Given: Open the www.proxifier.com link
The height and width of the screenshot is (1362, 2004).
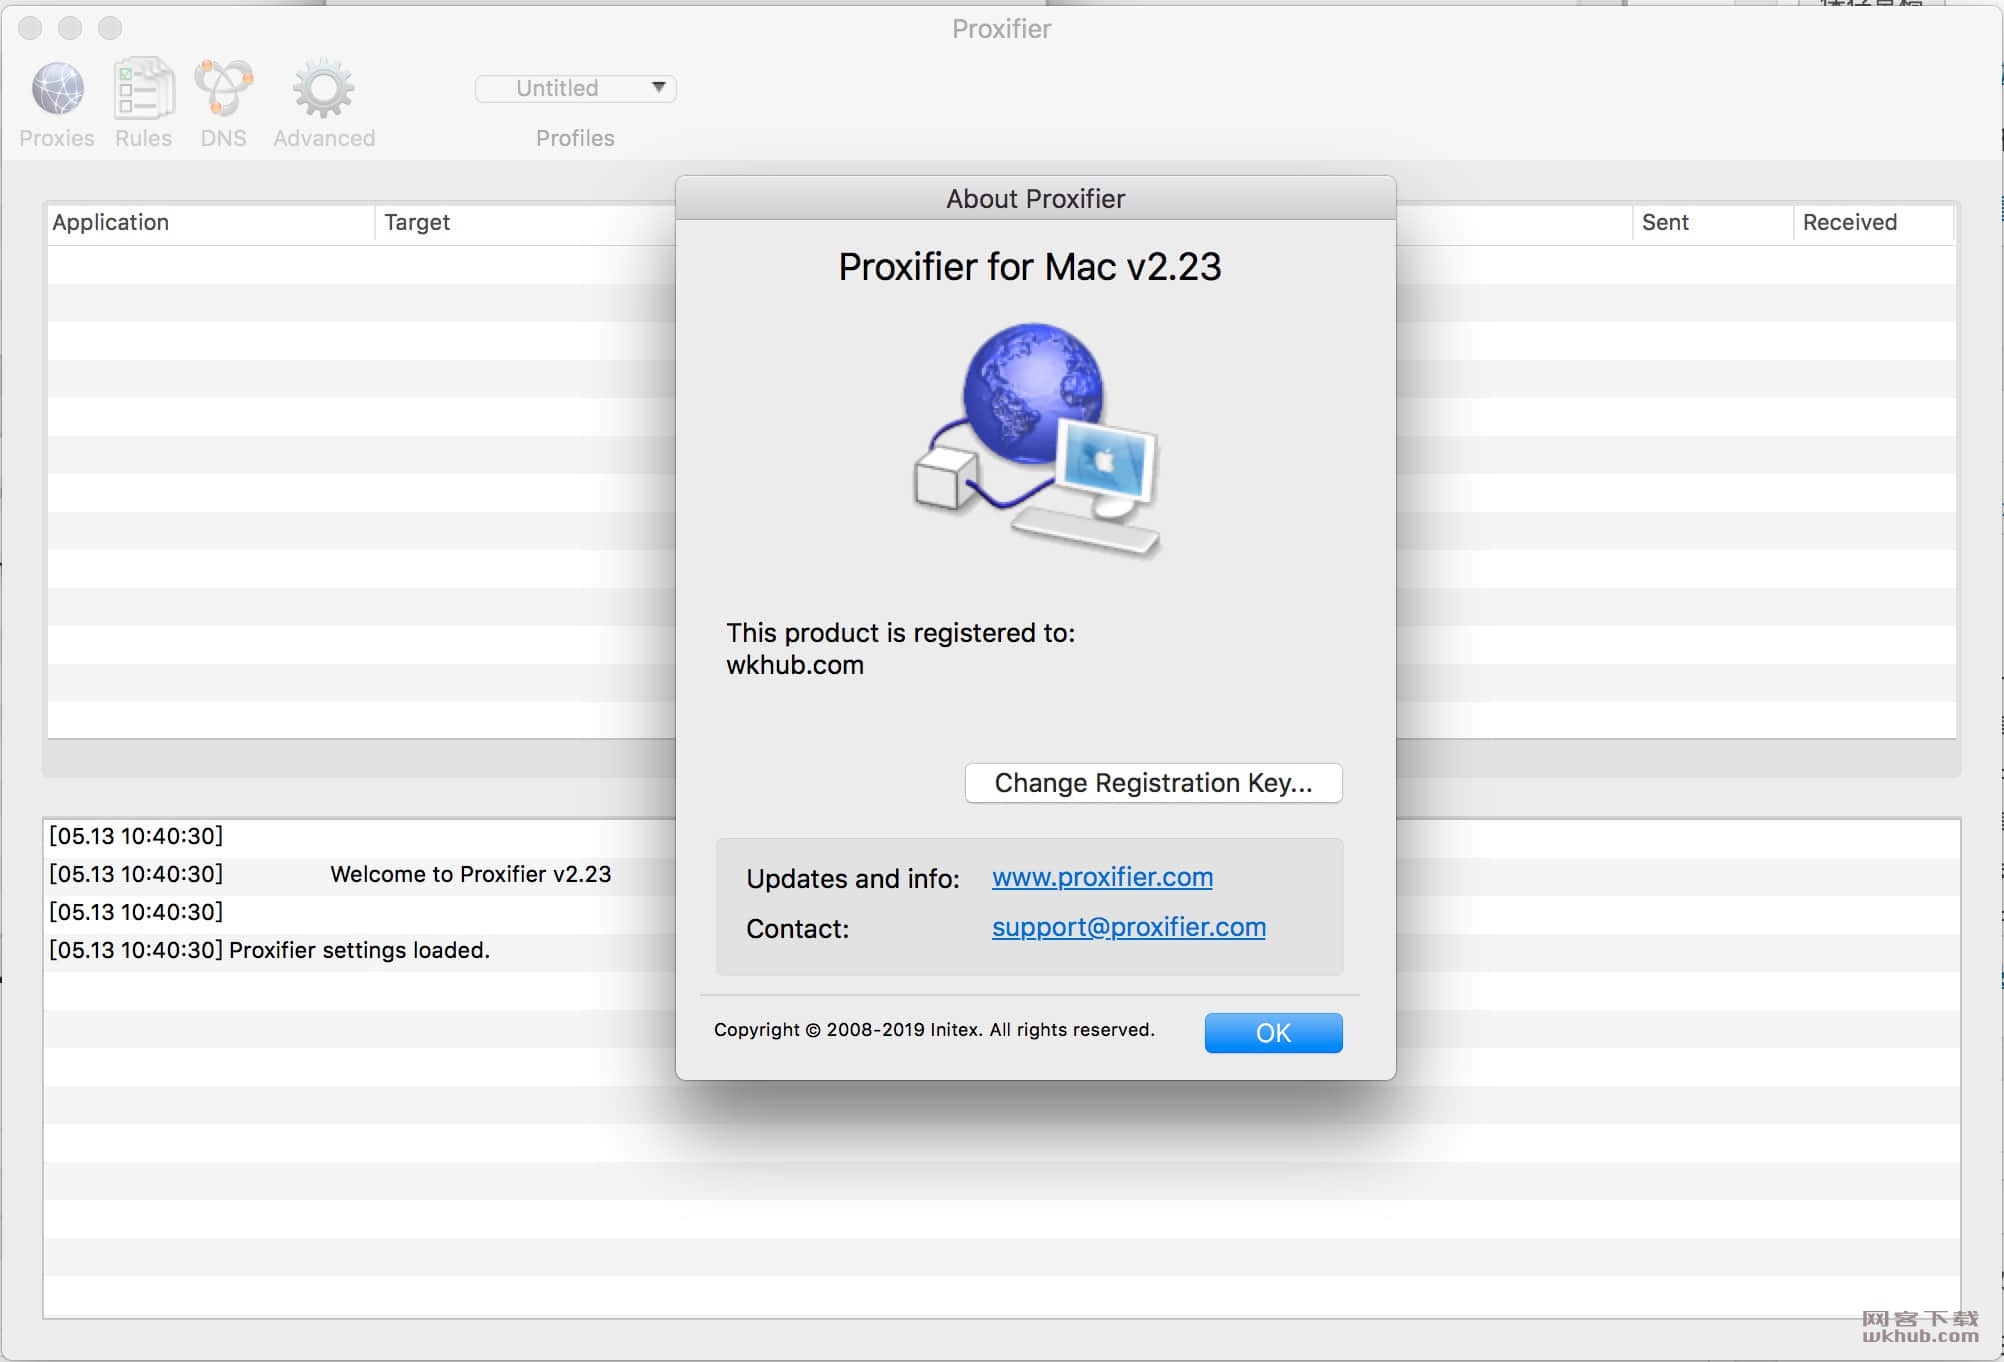Looking at the screenshot, I should 1102,877.
